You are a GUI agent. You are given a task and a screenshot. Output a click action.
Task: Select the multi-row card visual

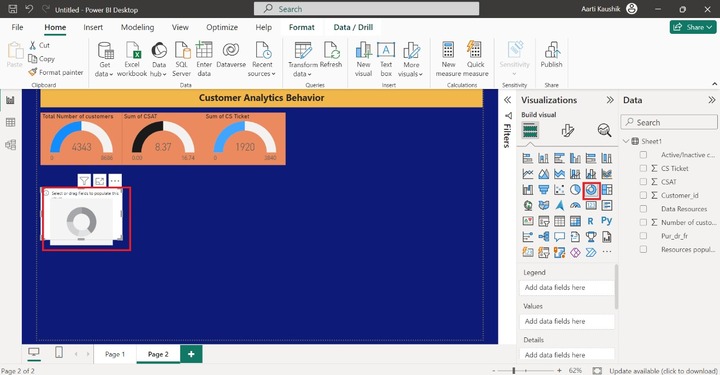607,206
